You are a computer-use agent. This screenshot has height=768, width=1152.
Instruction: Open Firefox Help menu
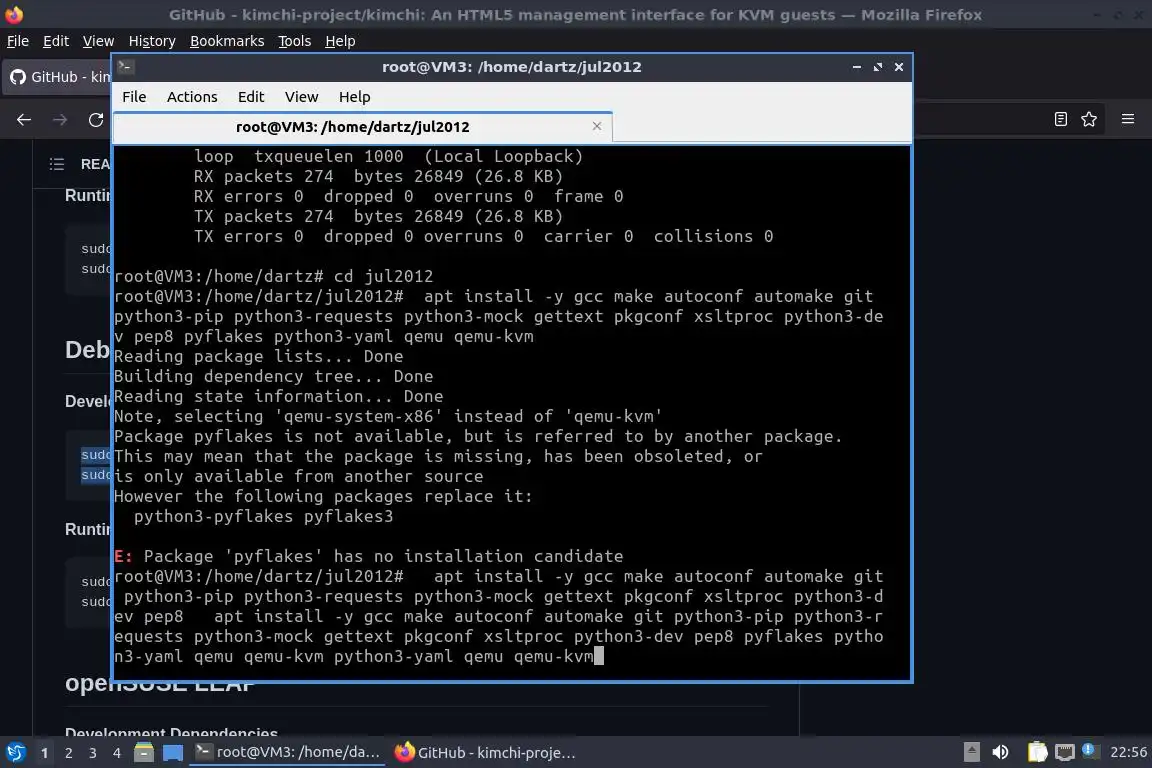(340, 41)
